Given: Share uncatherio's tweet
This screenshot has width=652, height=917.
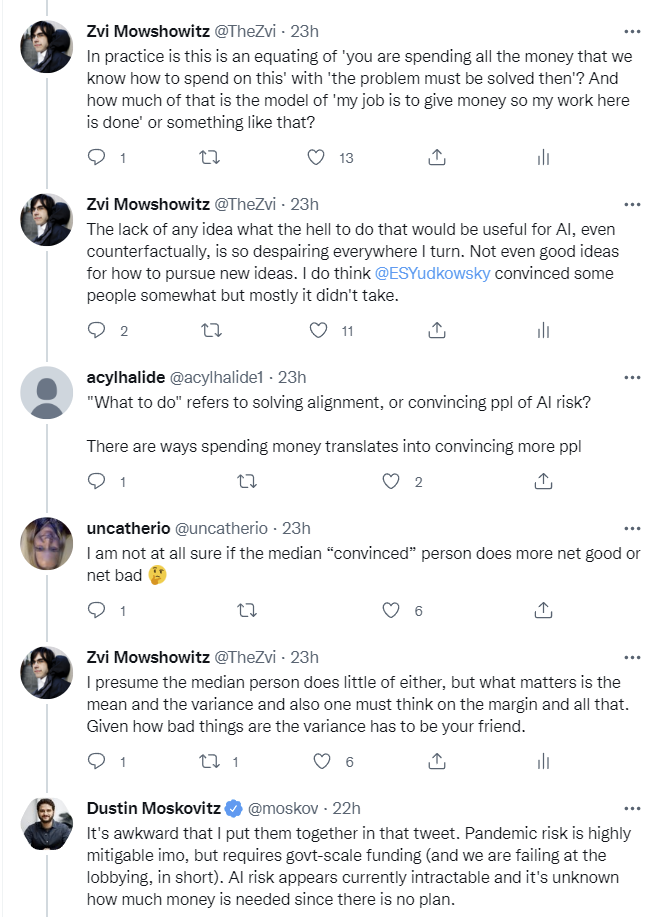Looking at the screenshot, I should click(x=543, y=609).
